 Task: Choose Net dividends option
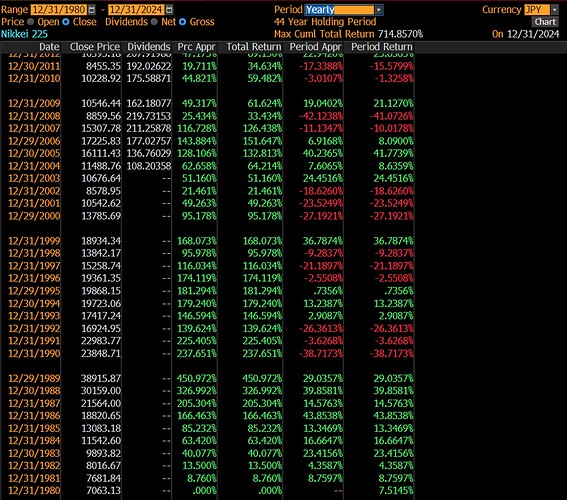154,22
